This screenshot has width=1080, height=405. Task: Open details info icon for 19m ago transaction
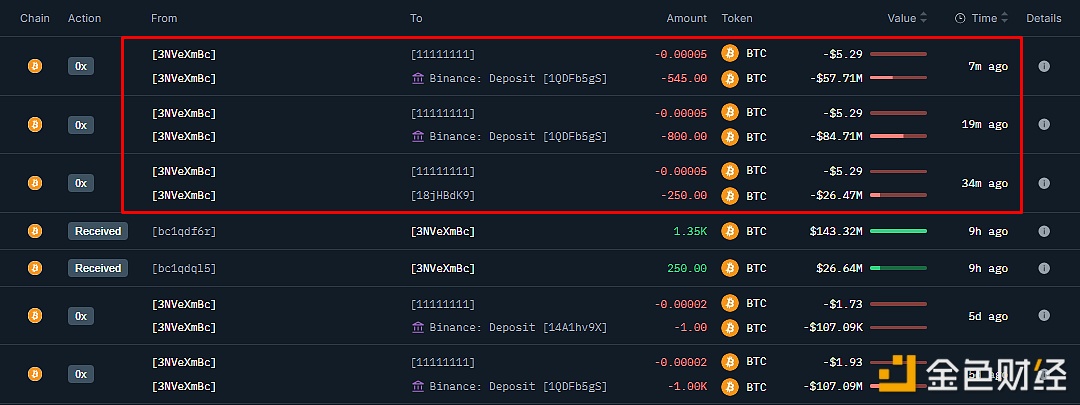tap(1043, 125)
